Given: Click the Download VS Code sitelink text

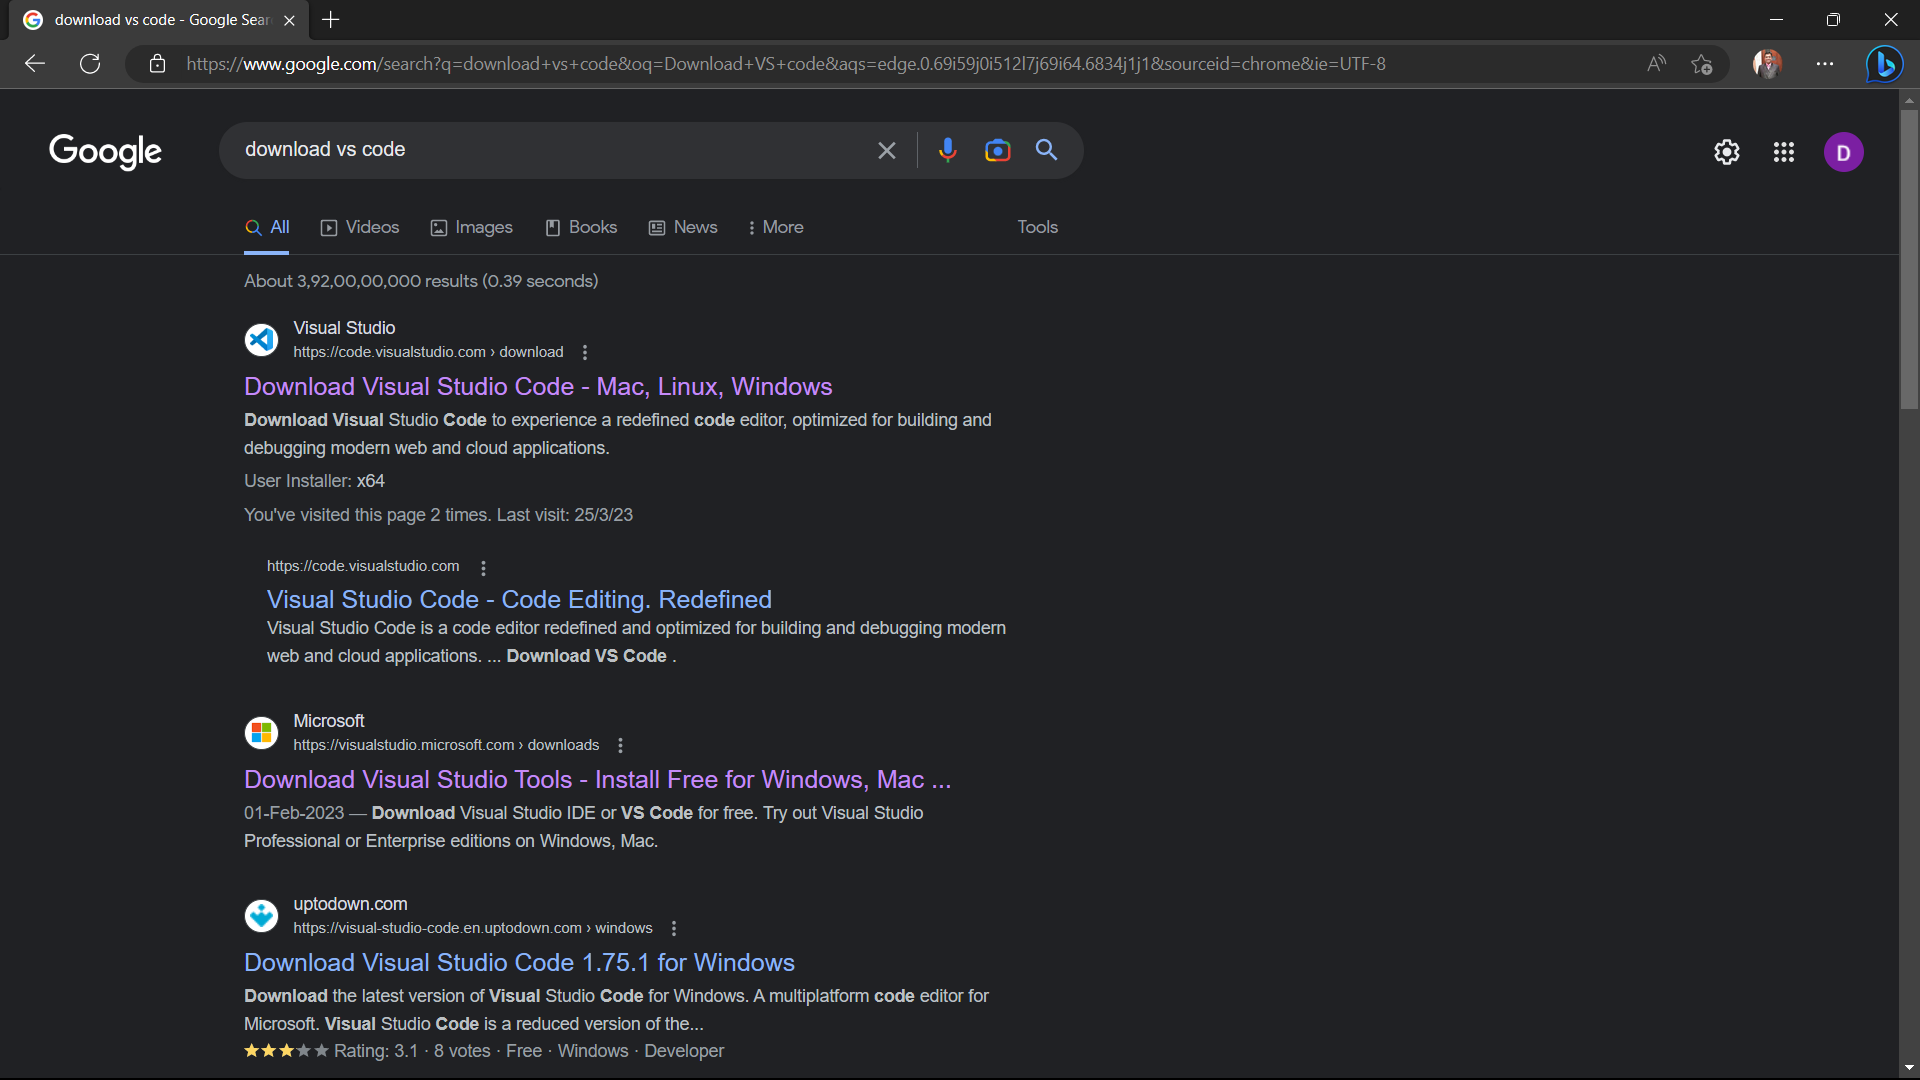Looking at the screenshot, I should click(586, 656).
